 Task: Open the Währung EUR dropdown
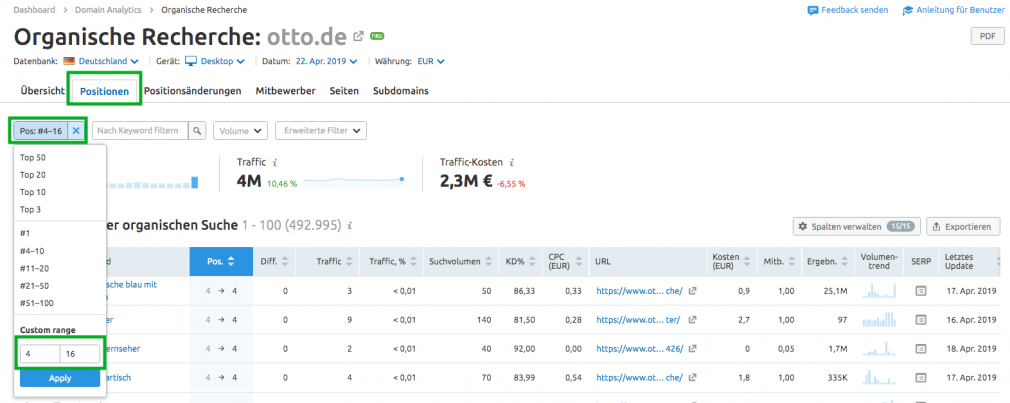click(x=431, y=62)
